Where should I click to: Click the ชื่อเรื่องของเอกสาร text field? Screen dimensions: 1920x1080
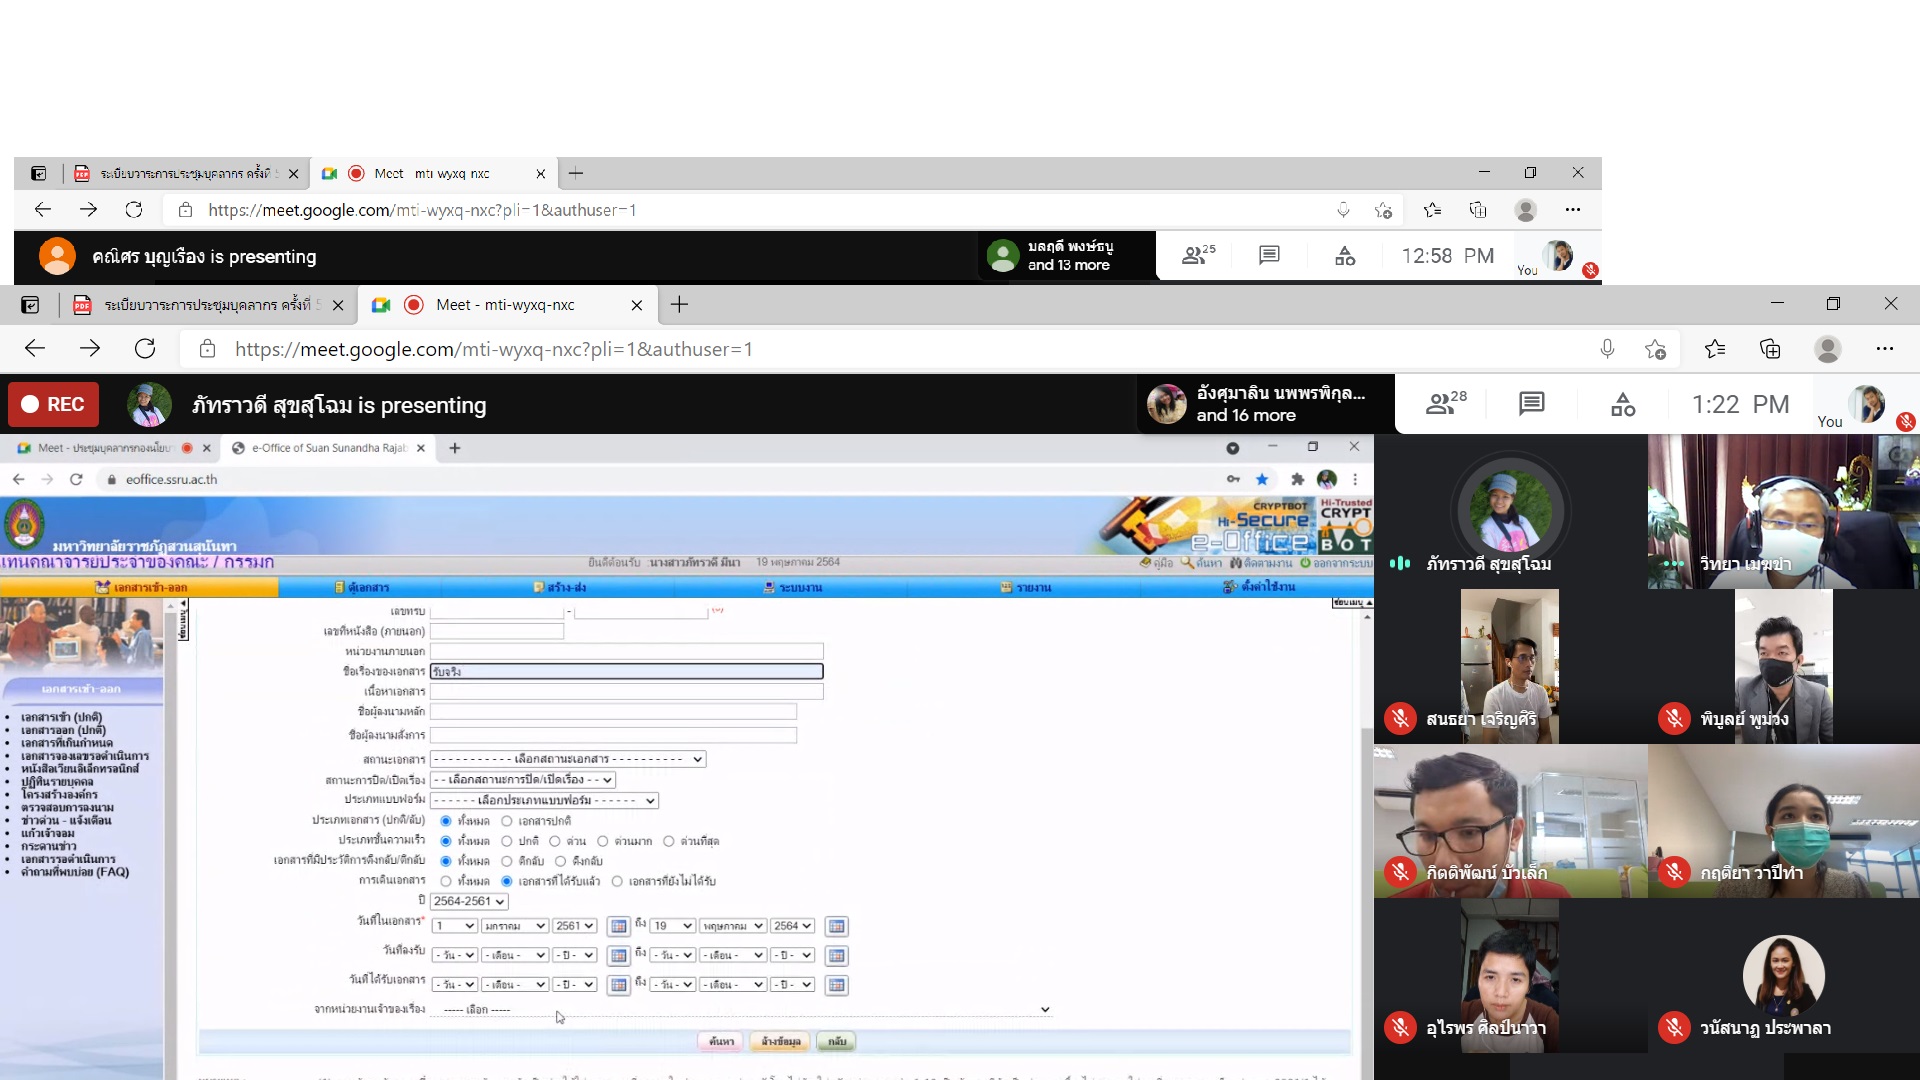(x=626, y=672)
